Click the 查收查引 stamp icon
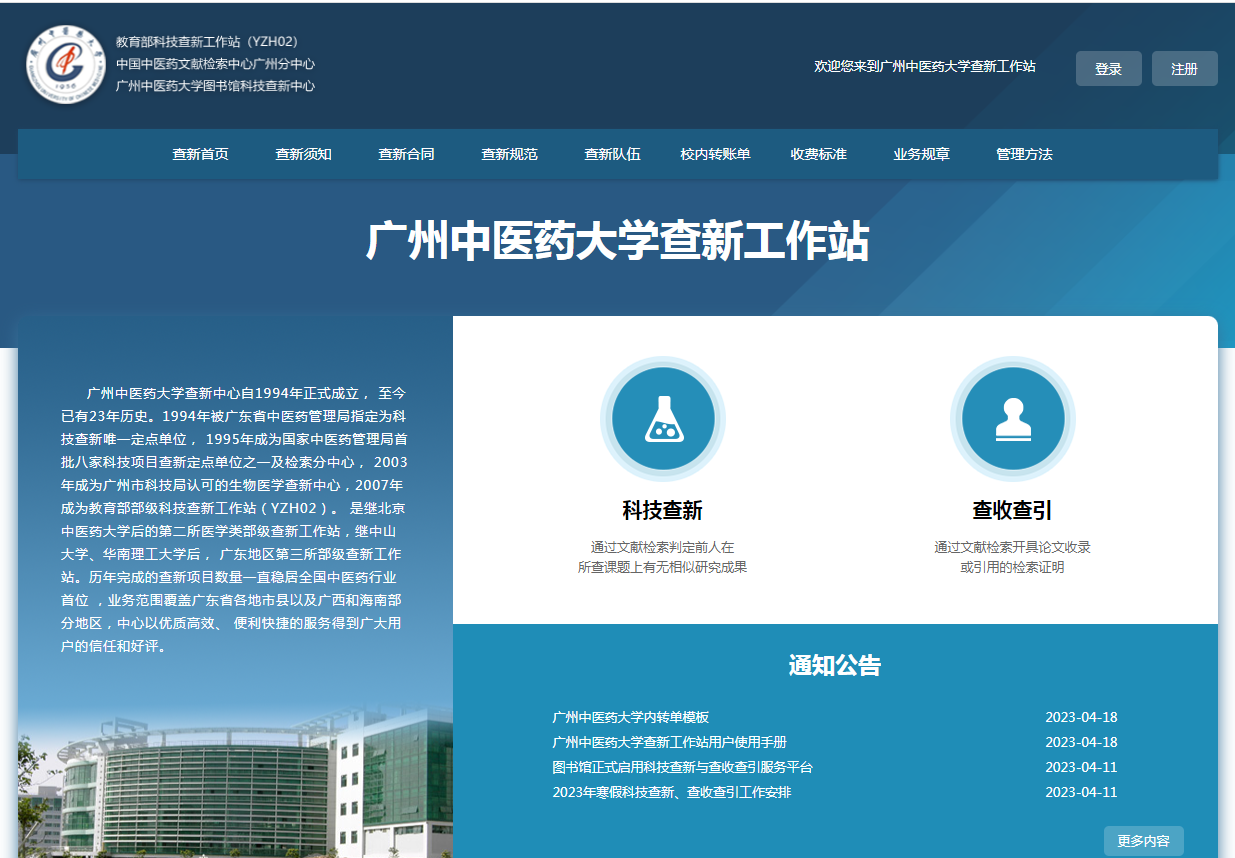Screen dimensions: 1235x858 tap(1013, 418)
